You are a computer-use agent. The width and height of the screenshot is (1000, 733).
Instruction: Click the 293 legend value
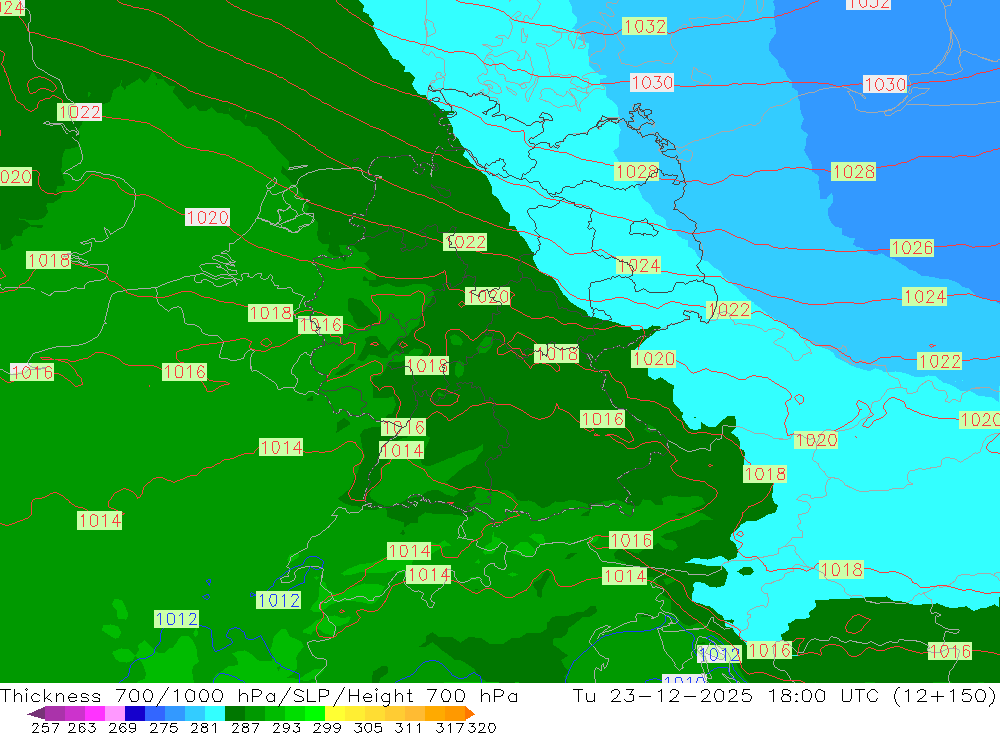[286, 727]
